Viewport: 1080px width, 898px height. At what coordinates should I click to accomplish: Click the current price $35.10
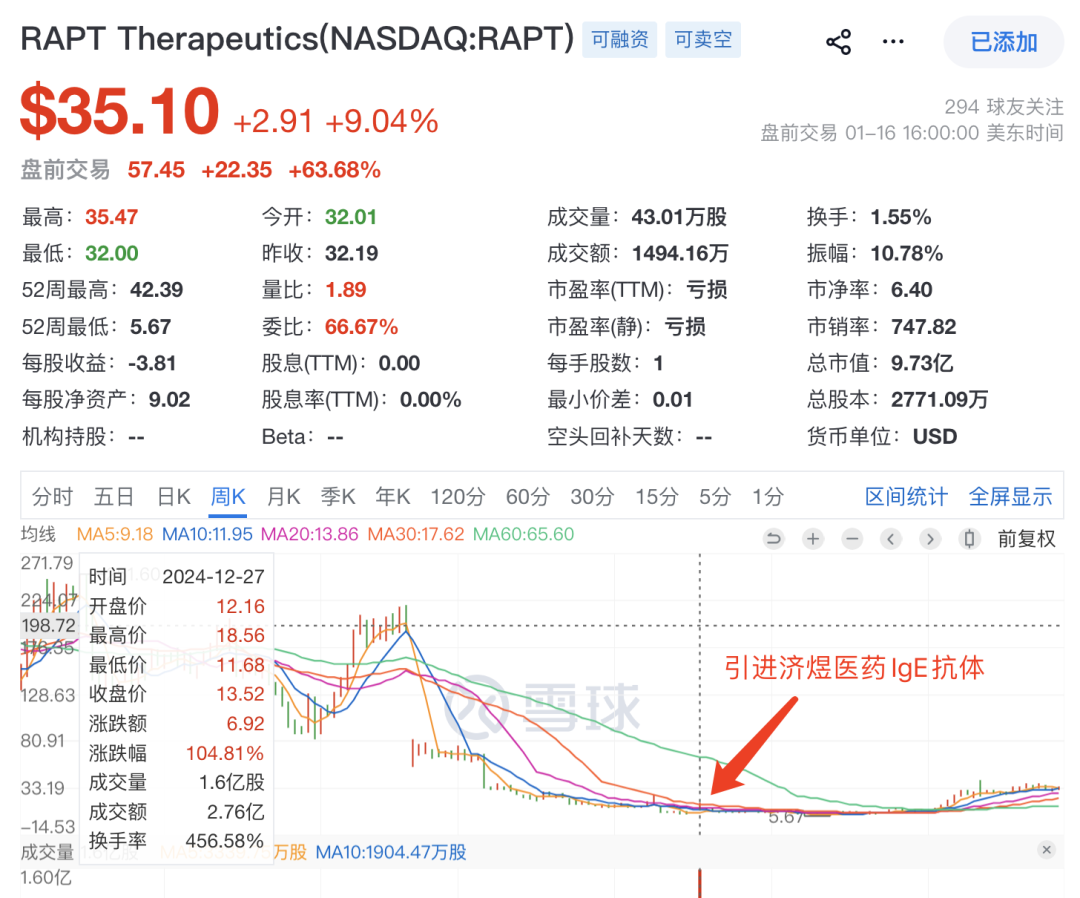120,111
